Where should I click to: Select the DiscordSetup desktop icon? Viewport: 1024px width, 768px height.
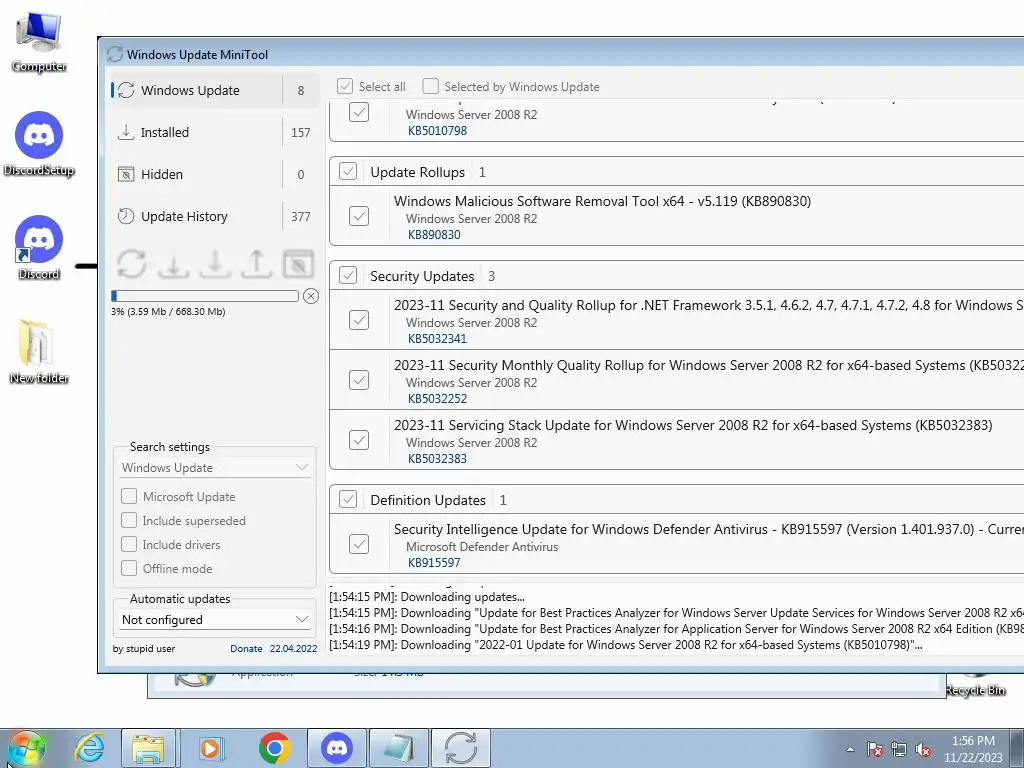pyautogui.click(x=39, y=144)
